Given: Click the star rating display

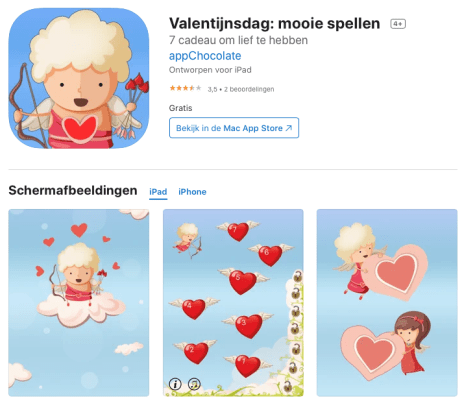Looking at the screenshot, I should click(185, 88).
